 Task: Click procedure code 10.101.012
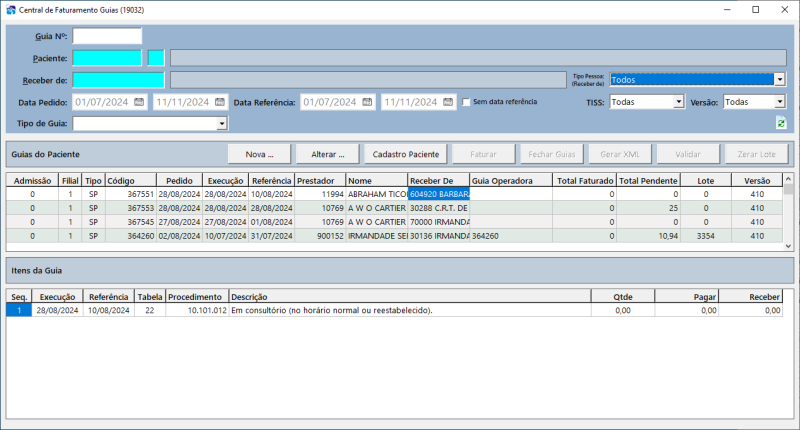pyautogui.click(x=197, y=310)
